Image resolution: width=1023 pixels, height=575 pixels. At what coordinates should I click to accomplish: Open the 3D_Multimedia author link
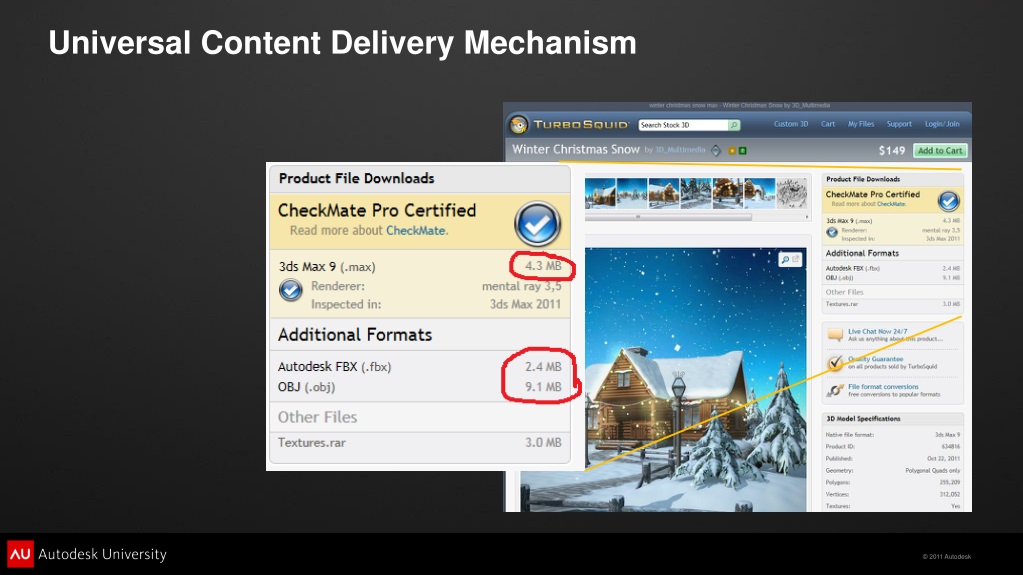click(680, 150)
